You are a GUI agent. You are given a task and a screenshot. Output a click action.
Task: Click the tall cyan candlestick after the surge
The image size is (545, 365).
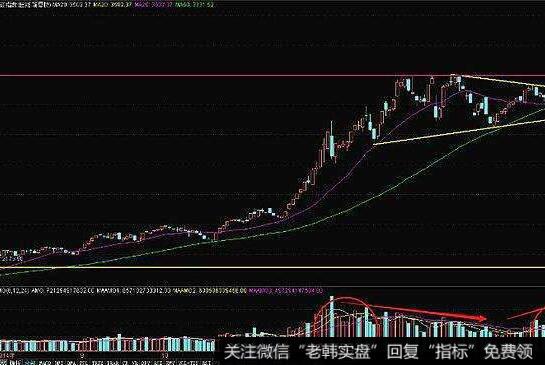pyautogui.click(x=332, y=141)
